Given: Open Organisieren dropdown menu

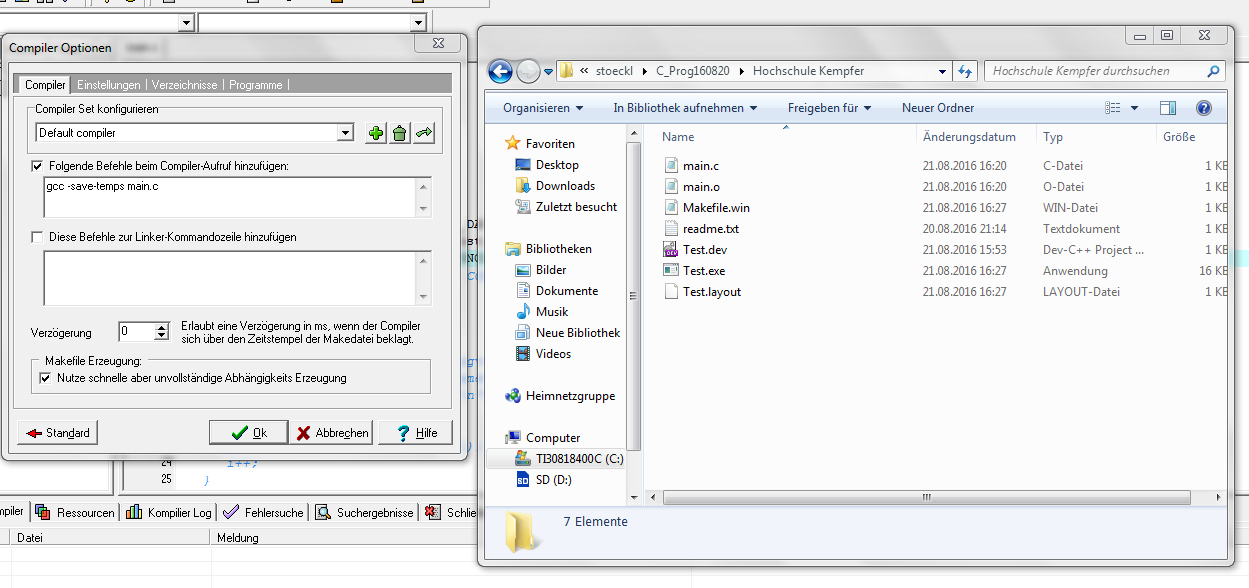Looking at the screenshot, I should click(543, 108).
